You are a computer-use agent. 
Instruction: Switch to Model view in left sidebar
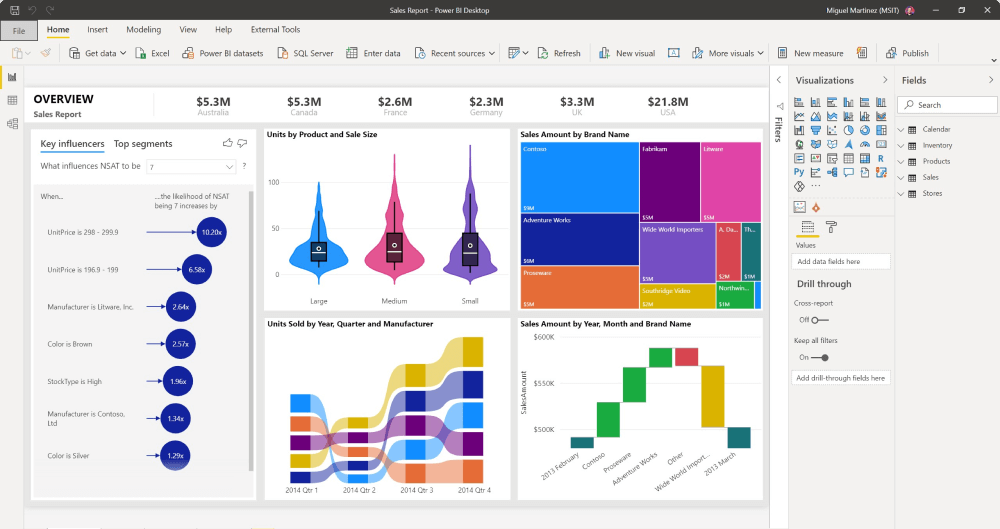click(12, 123)
